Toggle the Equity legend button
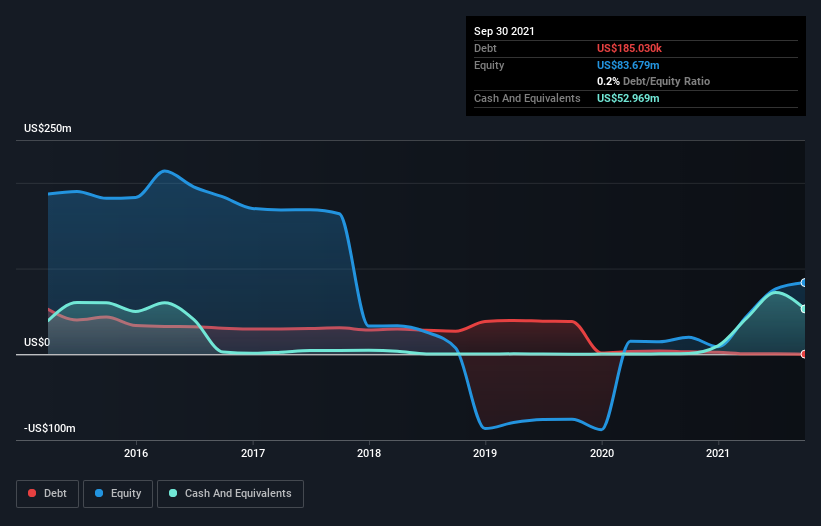 coord(118,494)
